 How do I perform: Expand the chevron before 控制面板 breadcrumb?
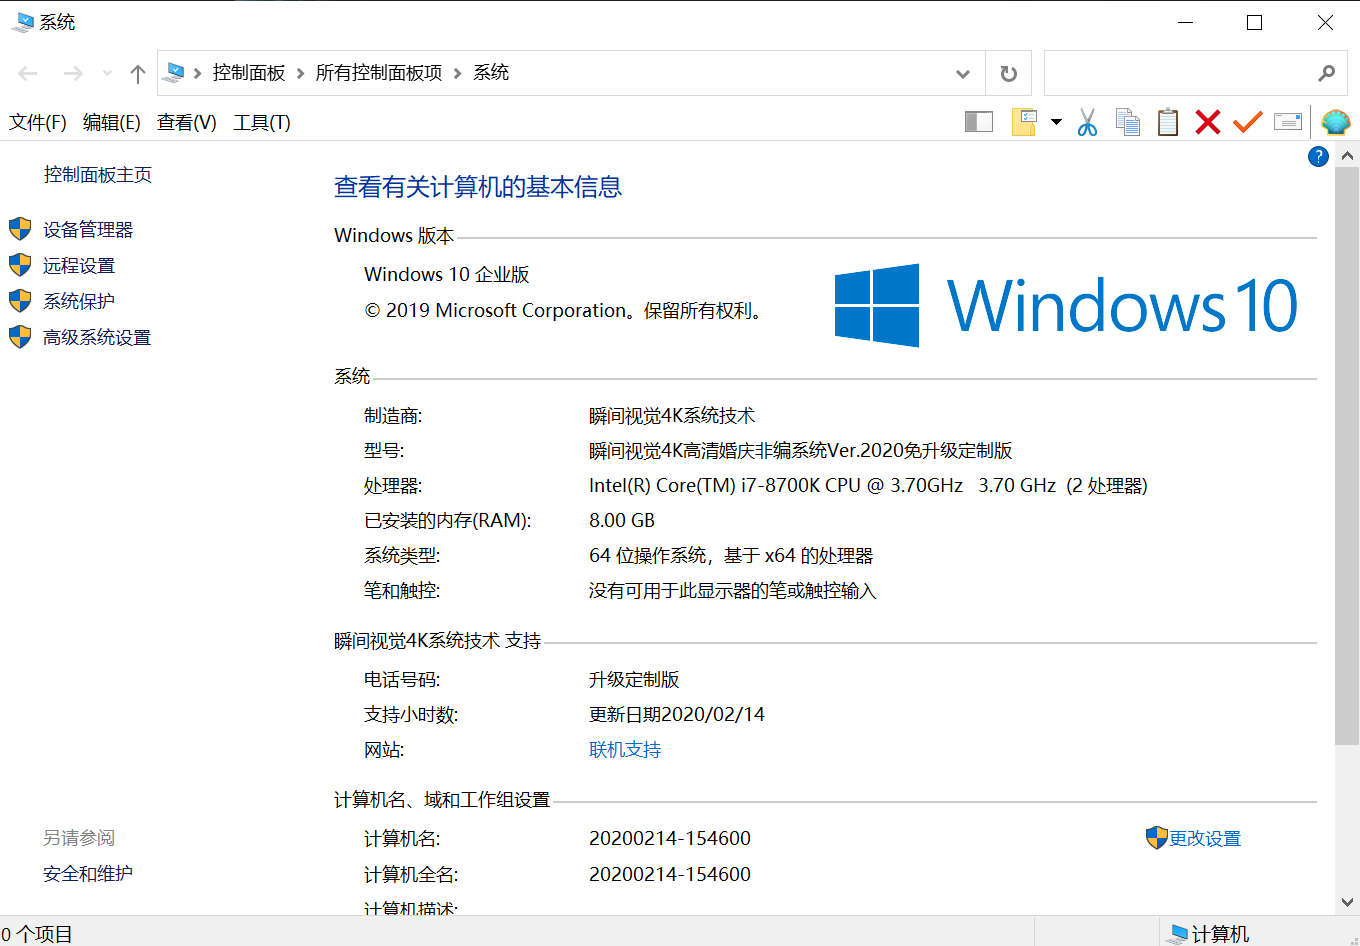[x=197, y=73]
